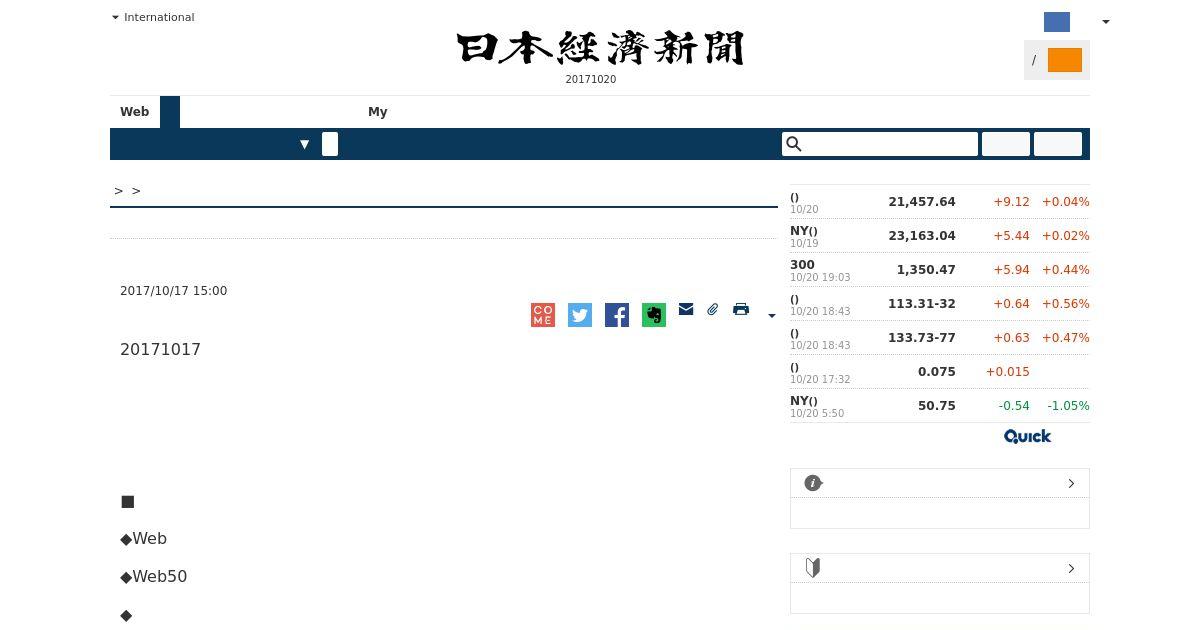The width and height of the screenshot is (1200, 630).
Task: Select the yield value 0.075
Action: tap(937, 371)
